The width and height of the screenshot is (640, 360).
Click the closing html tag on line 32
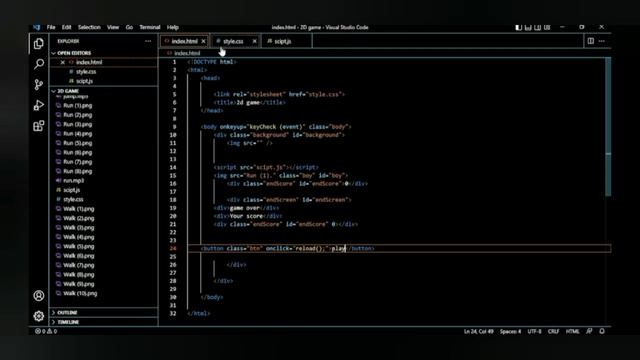click(x=199, y=313)
